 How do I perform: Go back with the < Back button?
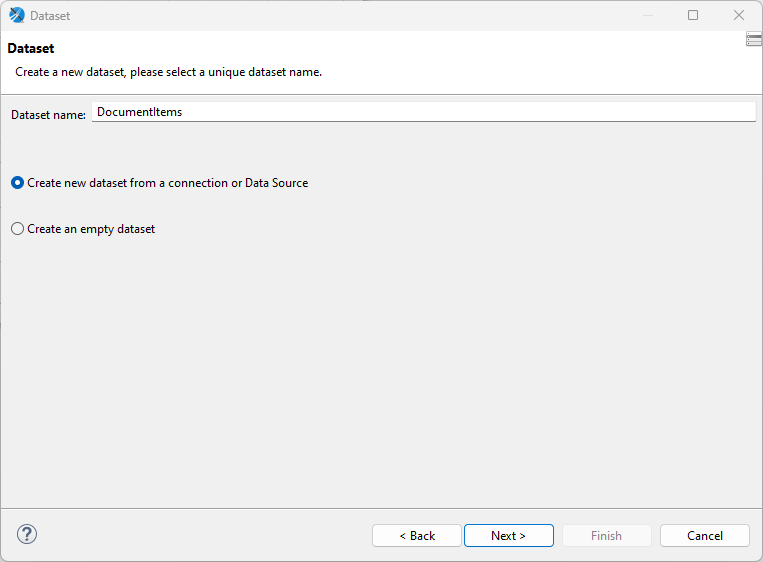(x=417, y=536)
